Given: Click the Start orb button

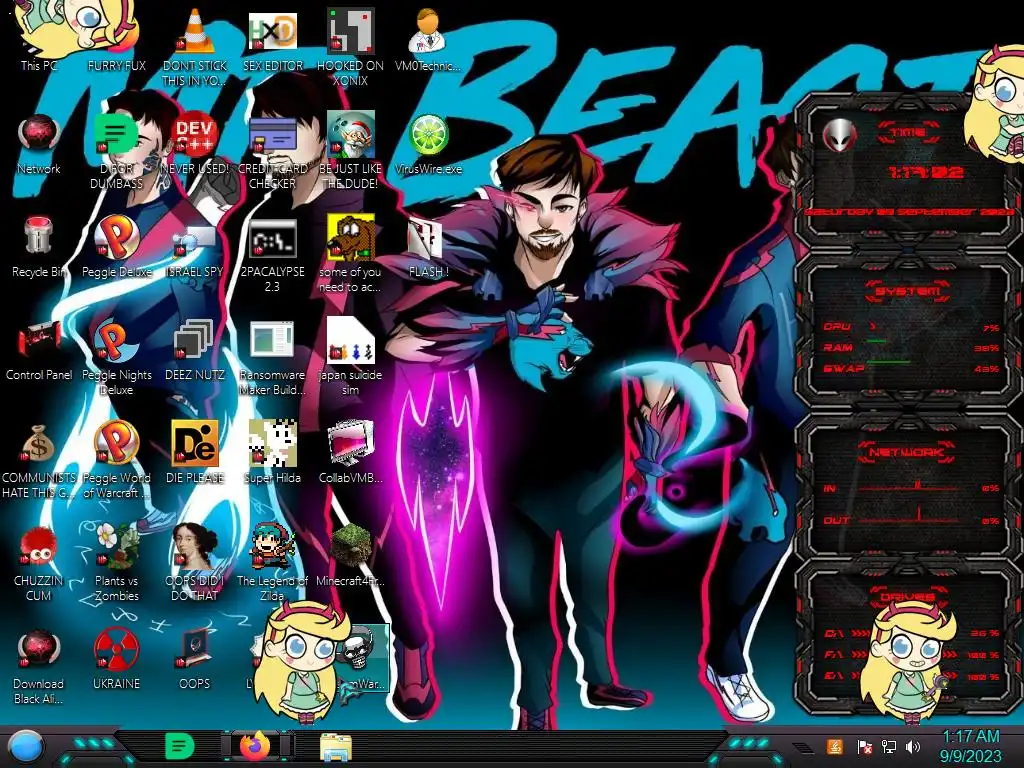Looking at the screenshot, I should [27, 747].
